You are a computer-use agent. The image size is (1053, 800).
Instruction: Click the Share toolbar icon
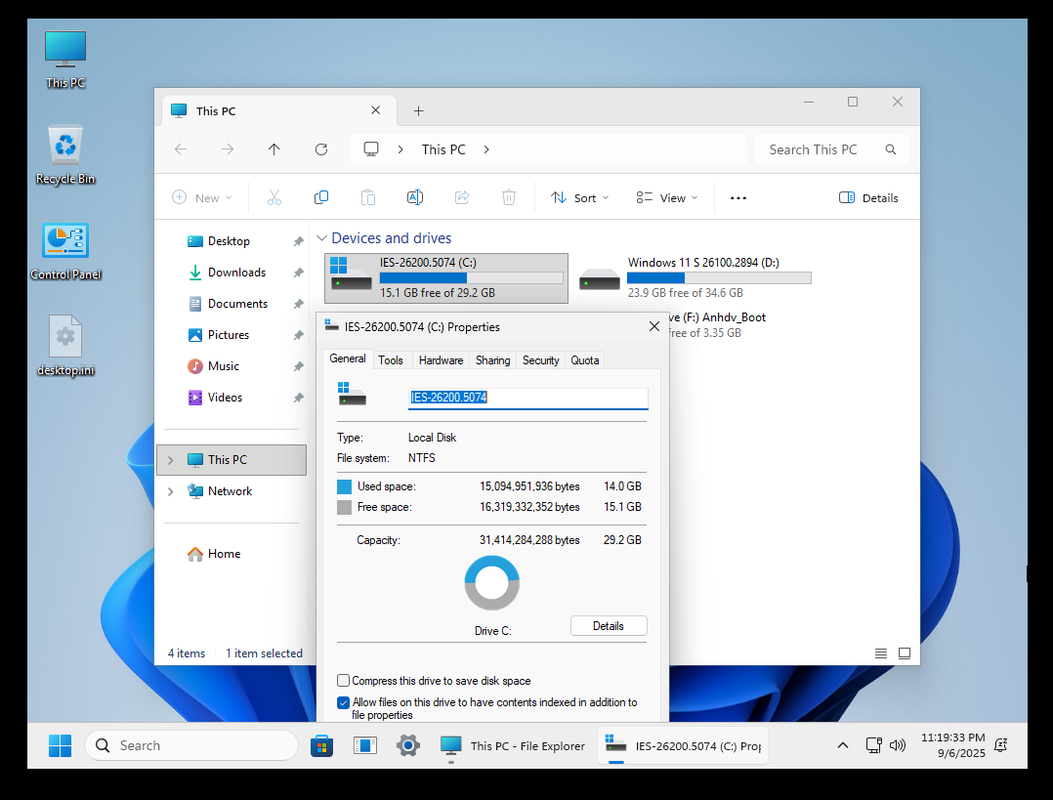[462, 197]
